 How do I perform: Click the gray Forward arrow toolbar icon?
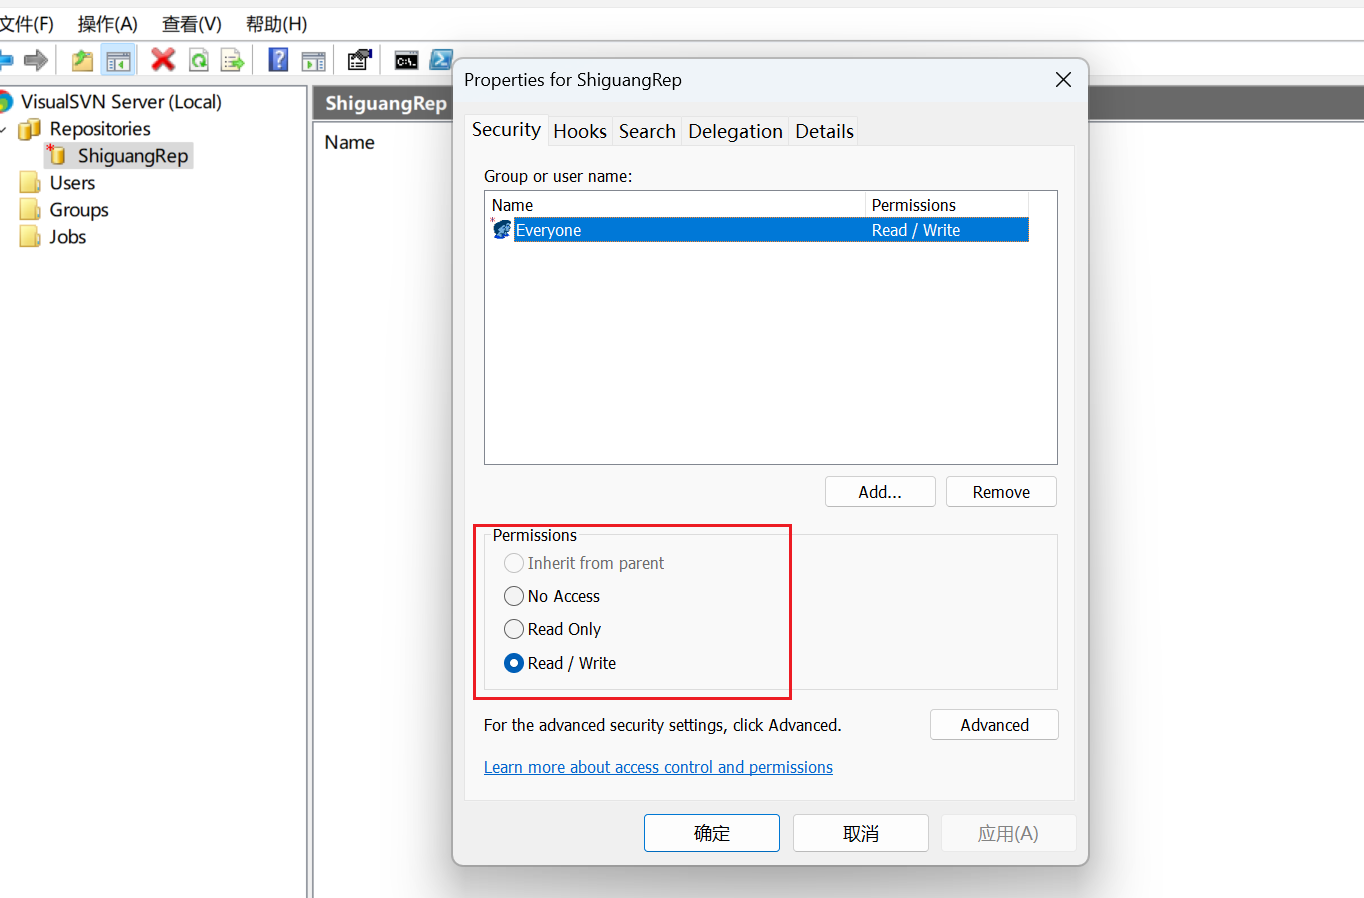(36, 61)
